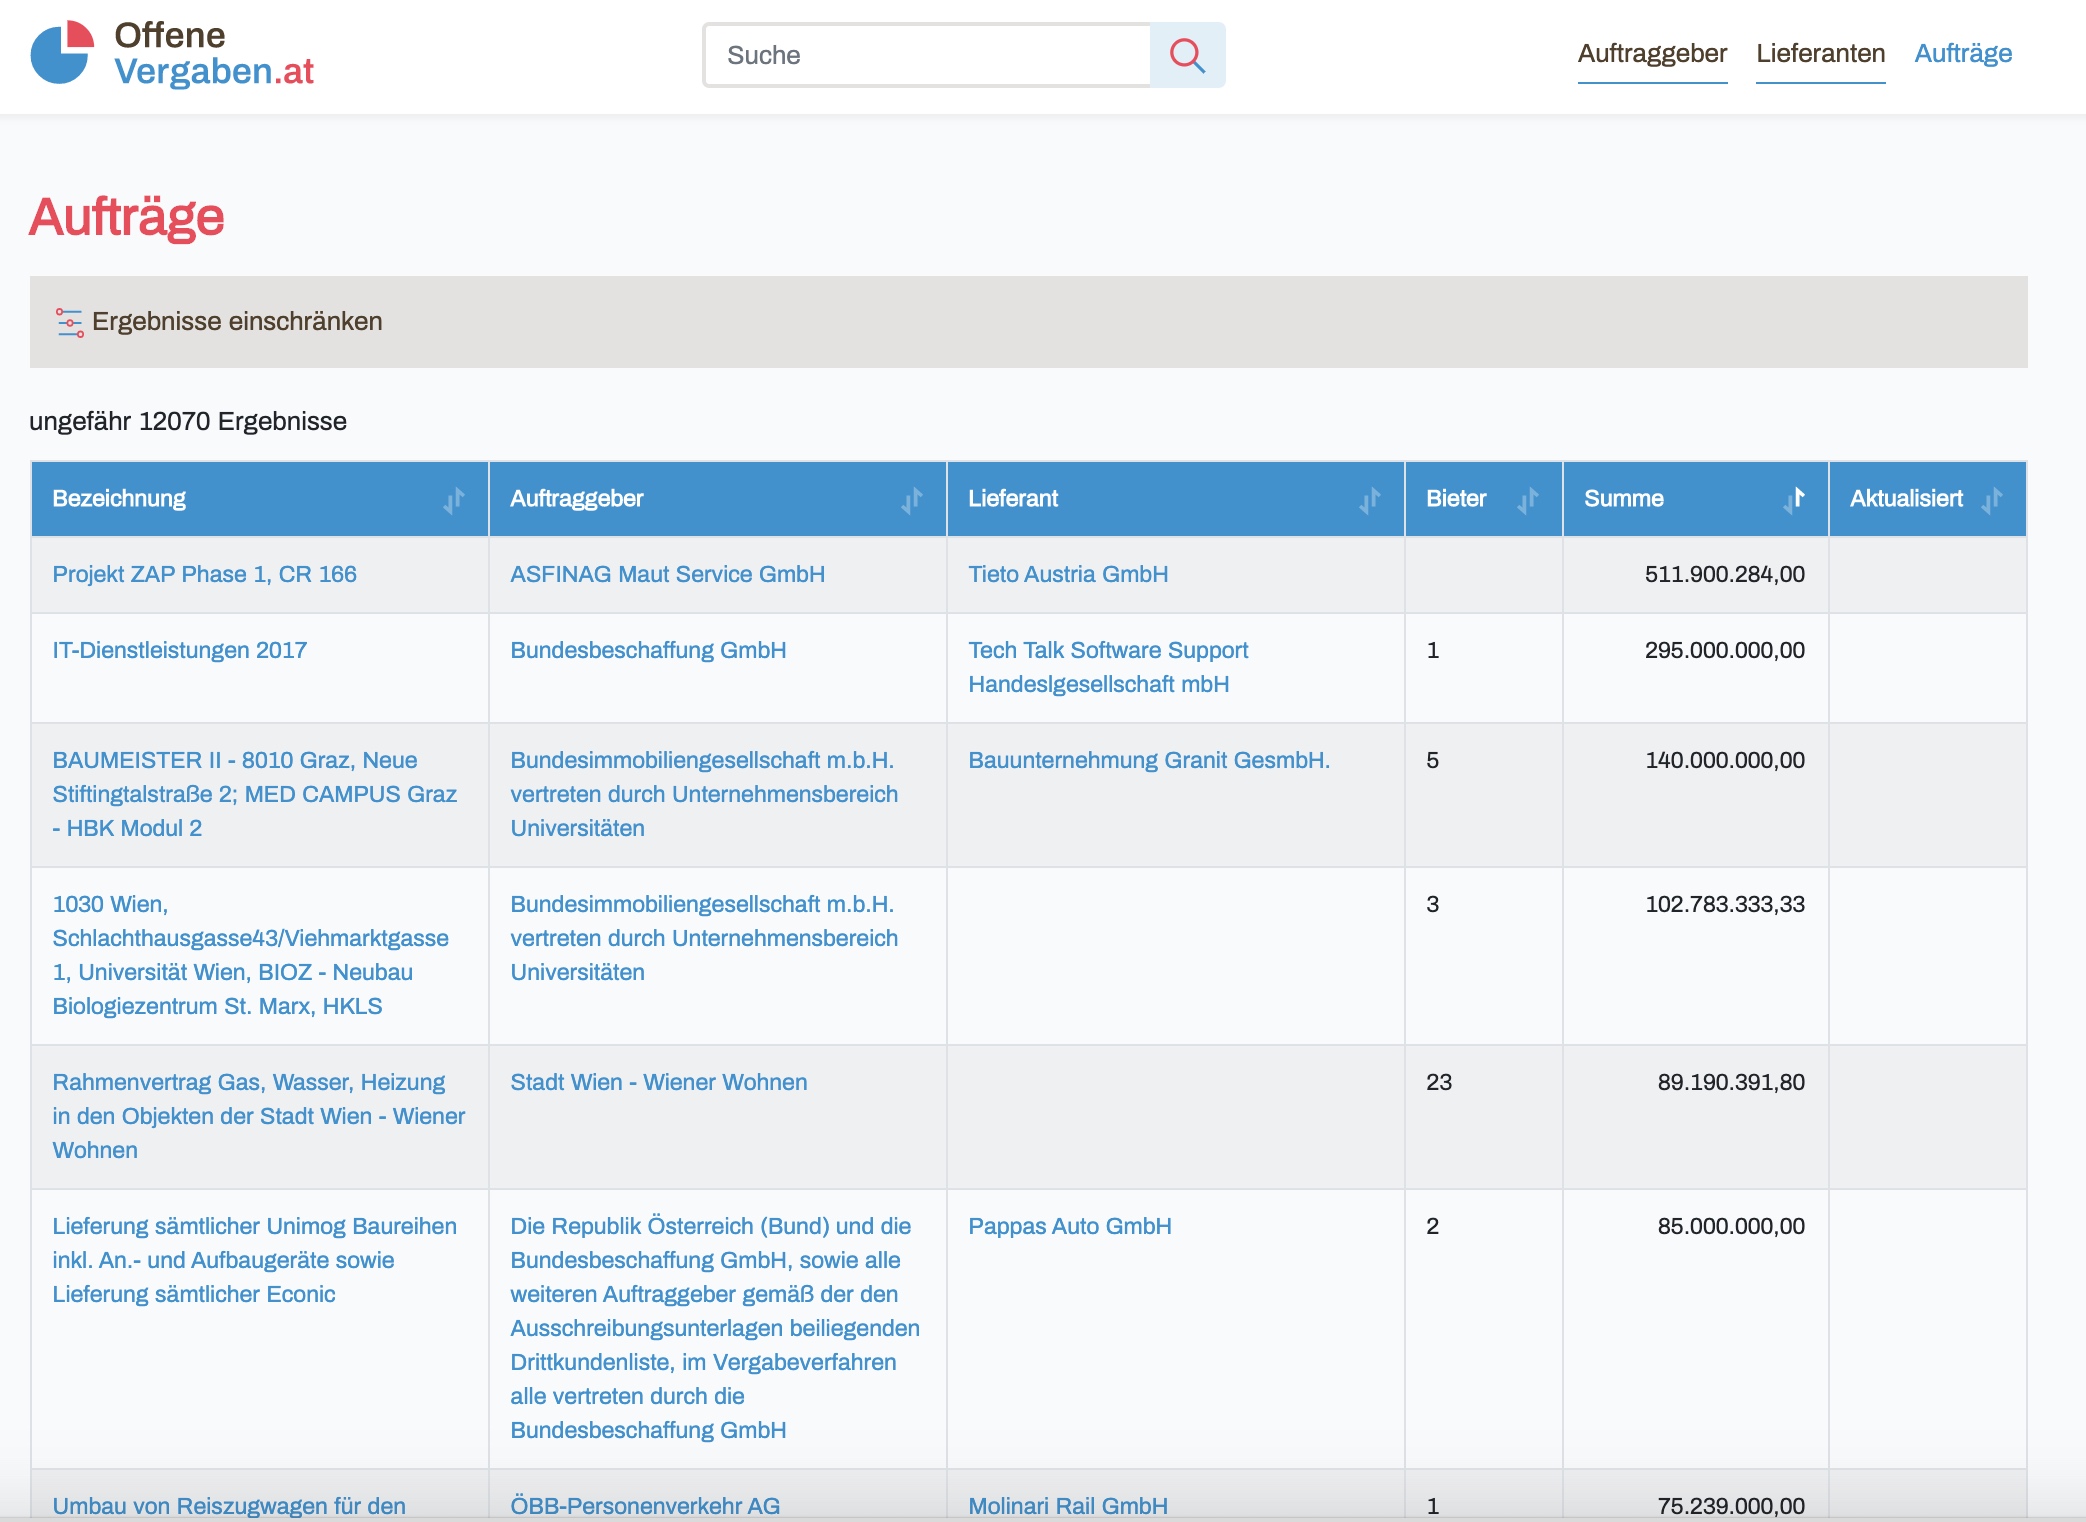
Task: Click the sum 295.000.000,00
Action: click(x=1725, y=650)
